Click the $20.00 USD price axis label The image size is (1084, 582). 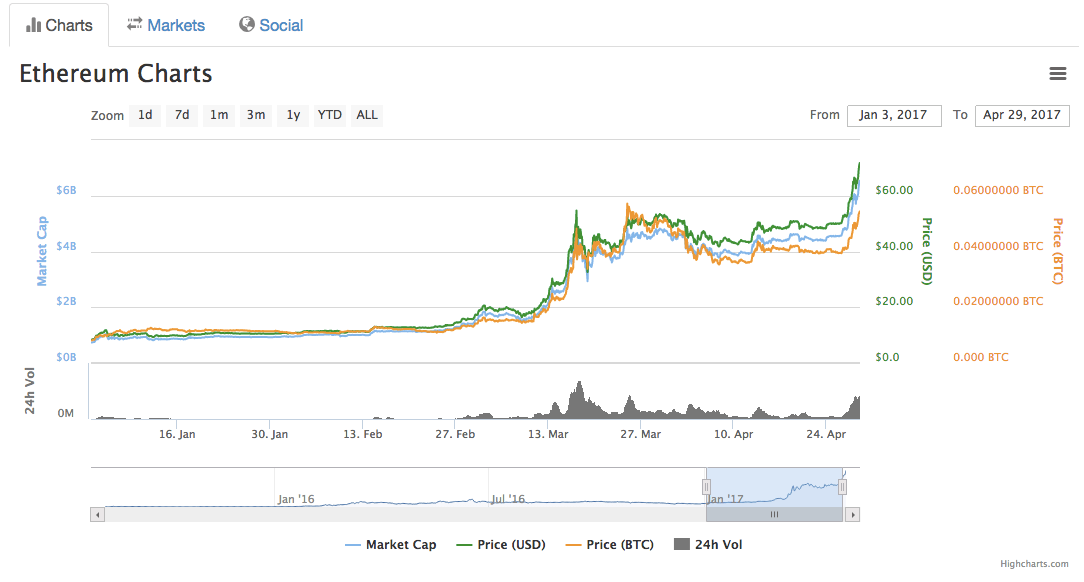(x=894, y=301)
